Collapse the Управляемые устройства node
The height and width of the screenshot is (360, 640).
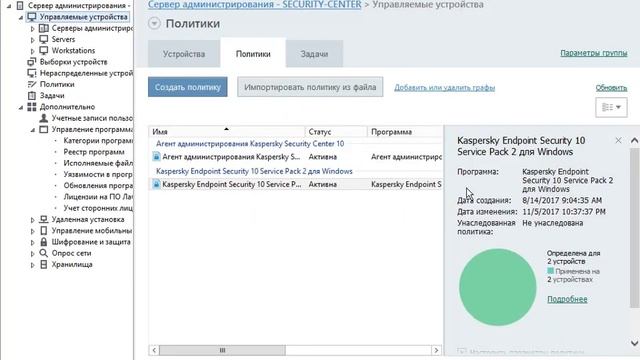tap(20, 18)
